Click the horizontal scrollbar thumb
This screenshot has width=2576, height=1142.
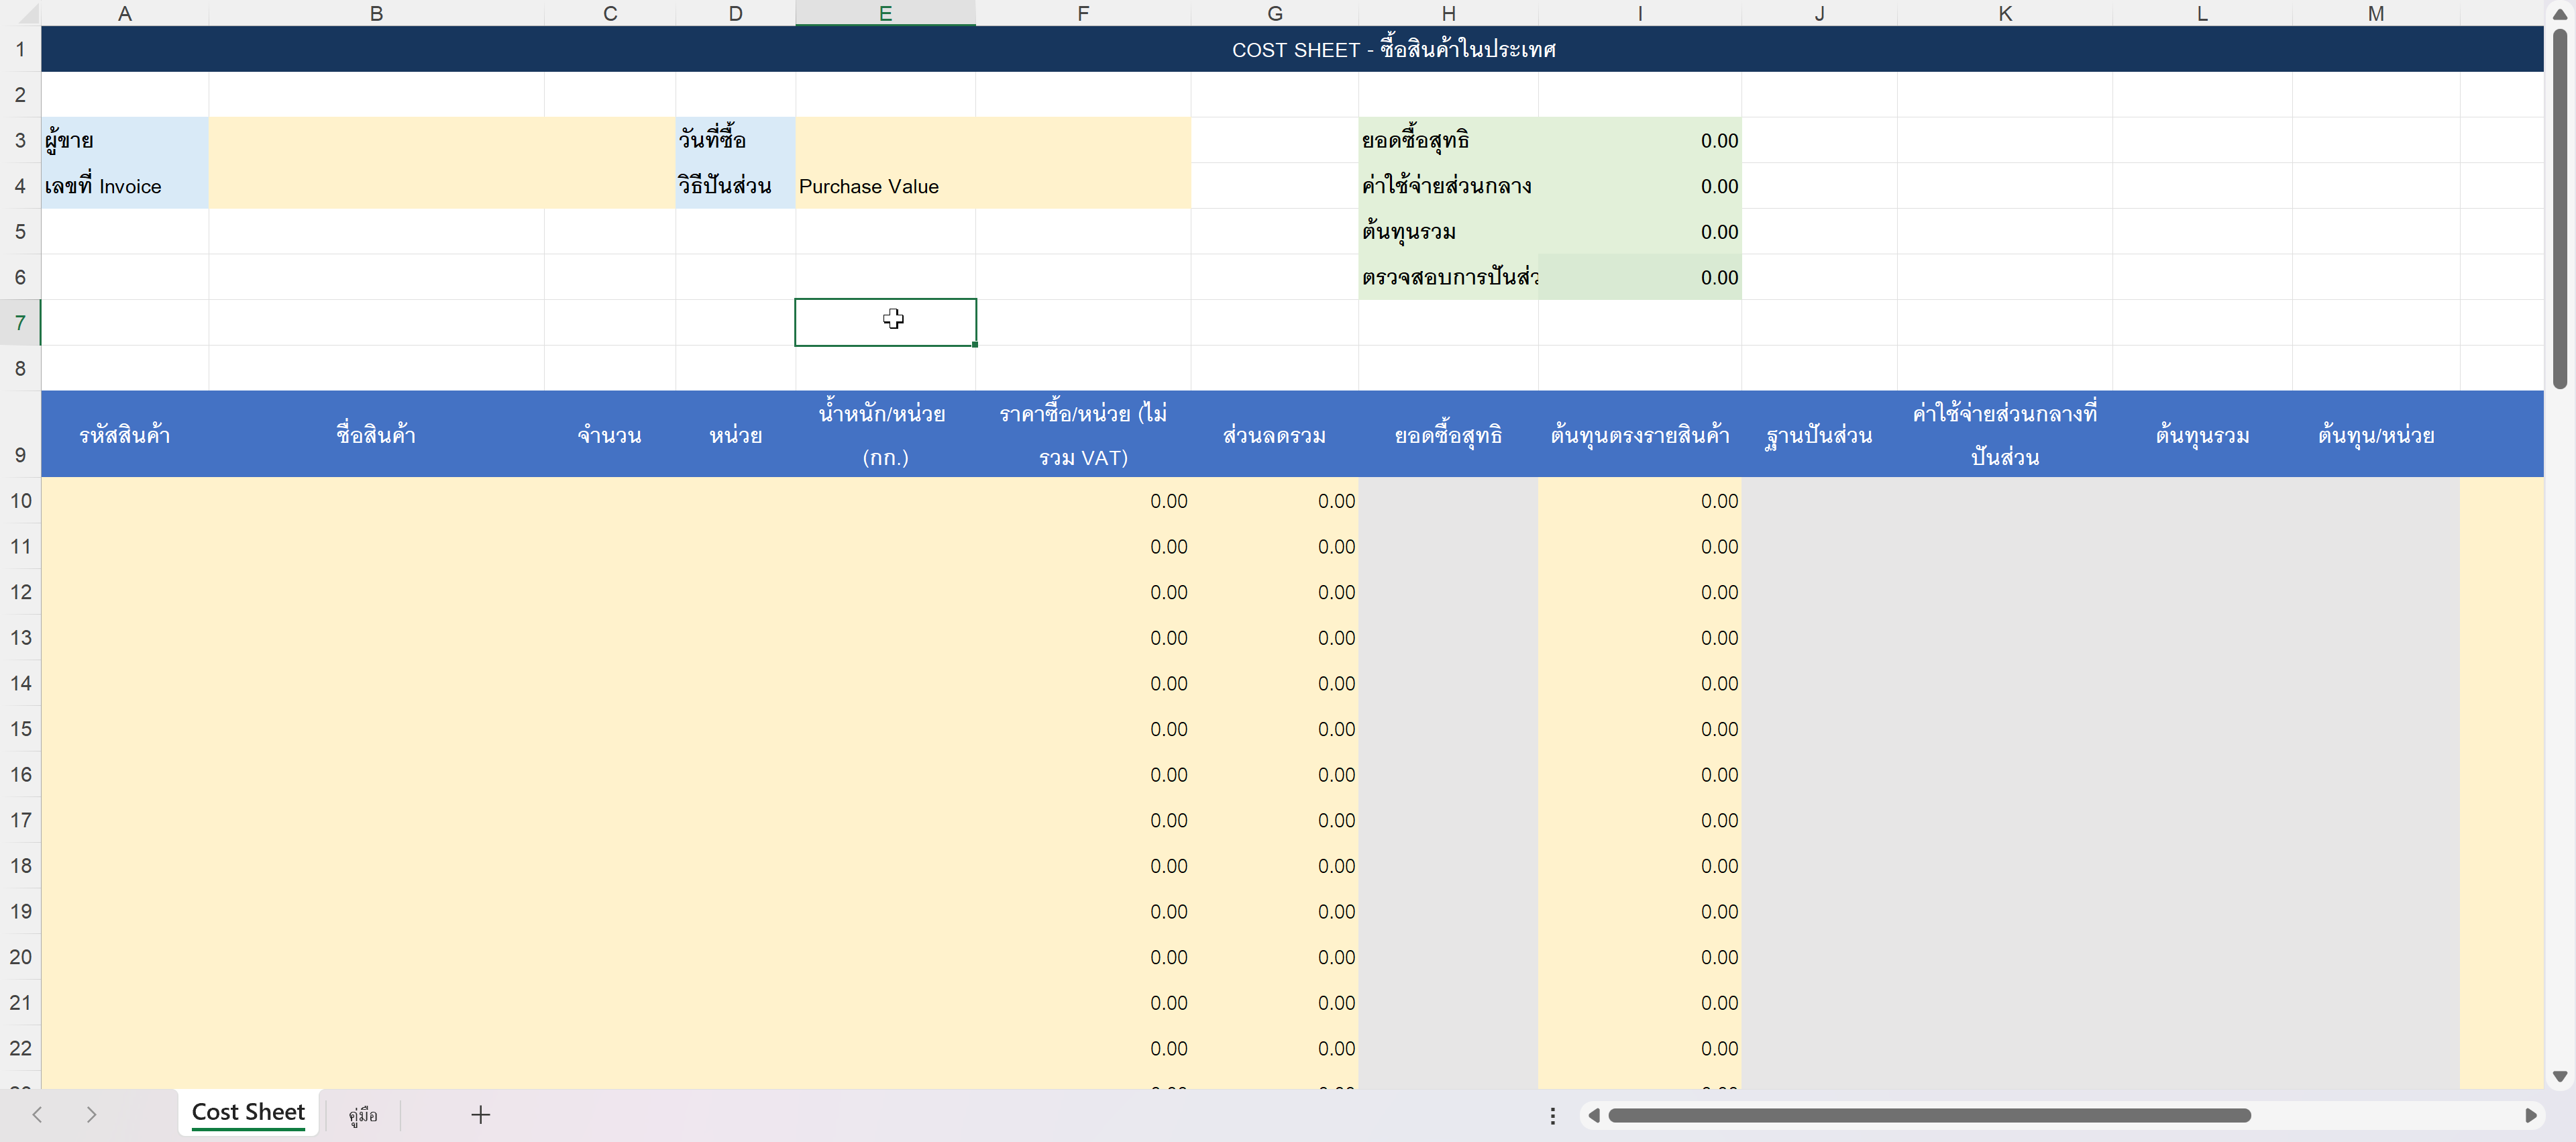click(x=1929, y=1115)
